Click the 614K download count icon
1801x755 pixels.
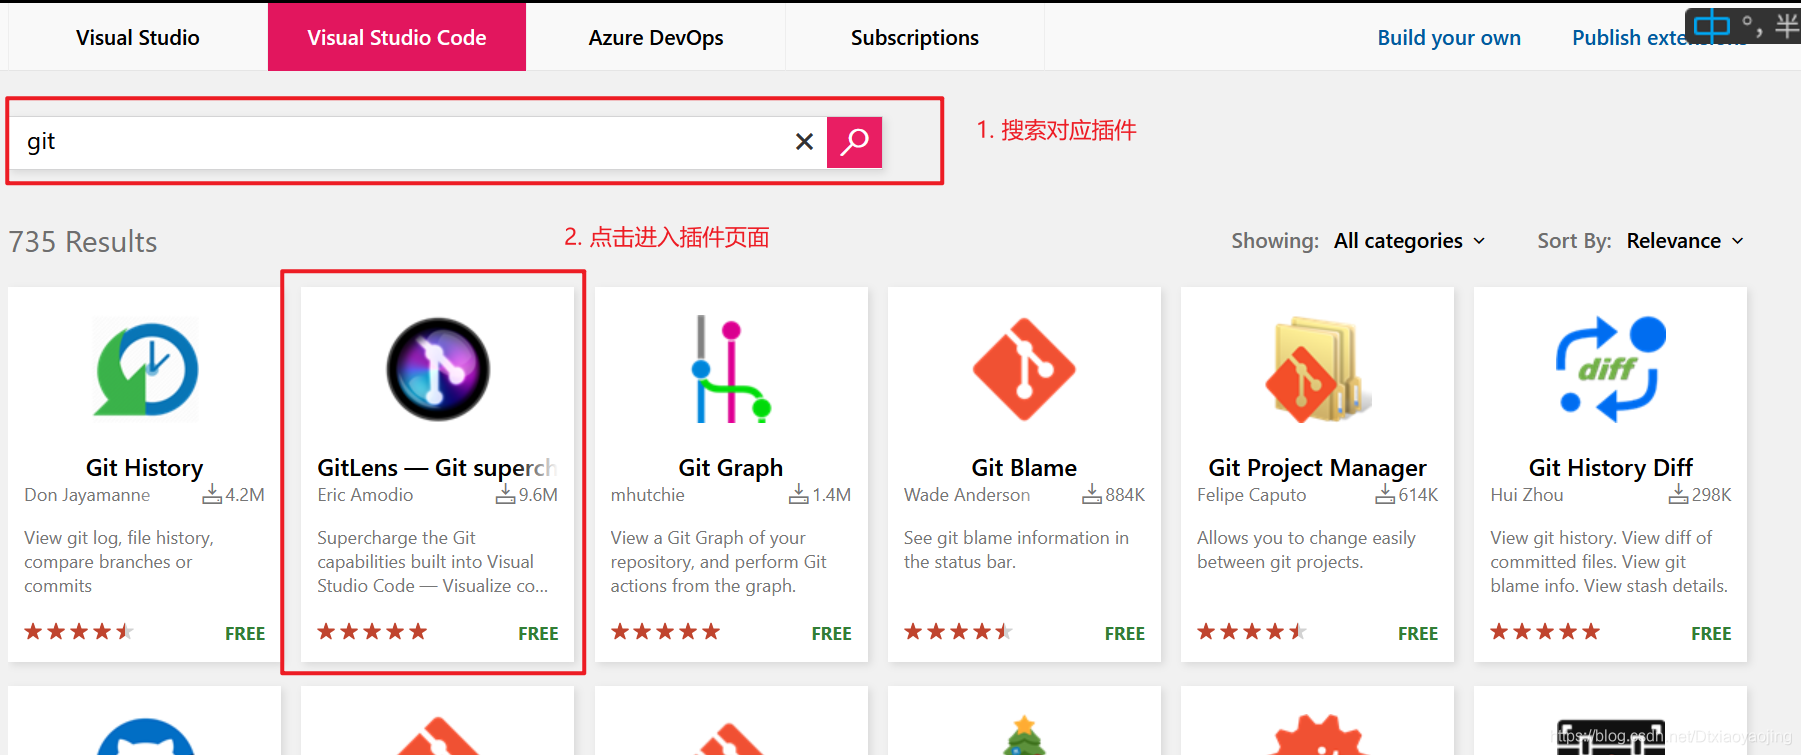click(1385, 494)
